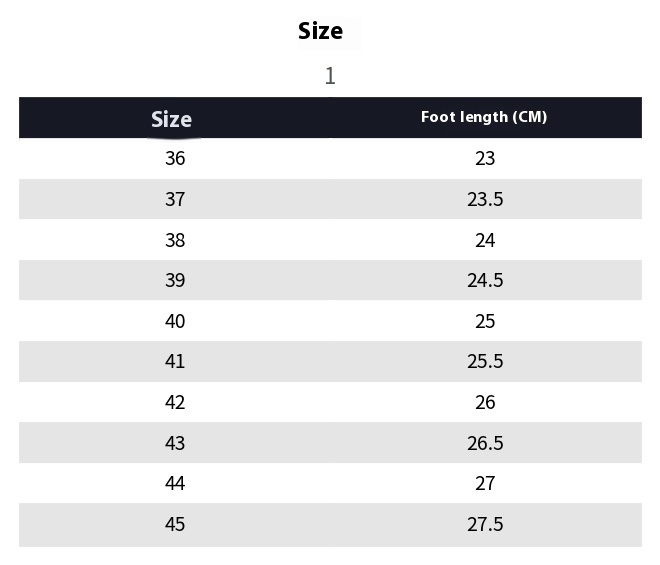Click size 37 in the size column
The image size is (660, 565).
[x=175, y=199]
